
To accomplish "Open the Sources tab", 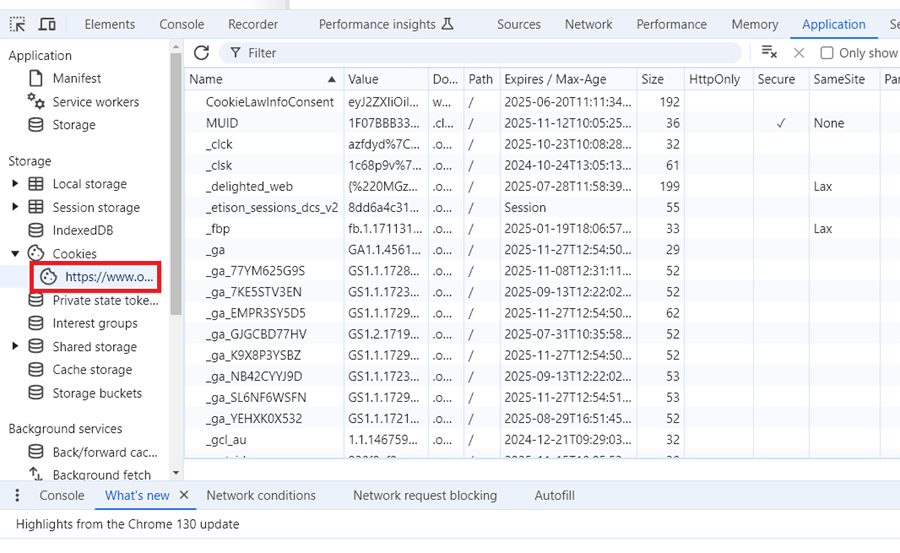I will click(x=519, y=24).
